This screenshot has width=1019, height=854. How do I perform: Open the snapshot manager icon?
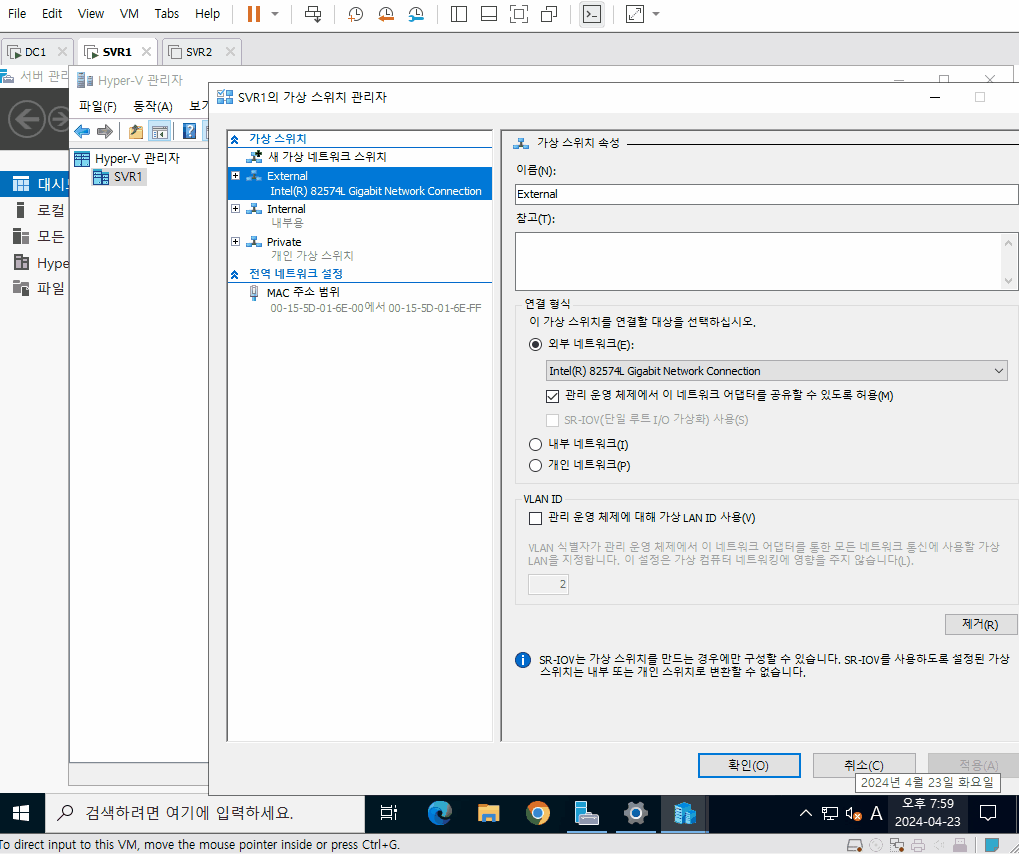point(416,14)
